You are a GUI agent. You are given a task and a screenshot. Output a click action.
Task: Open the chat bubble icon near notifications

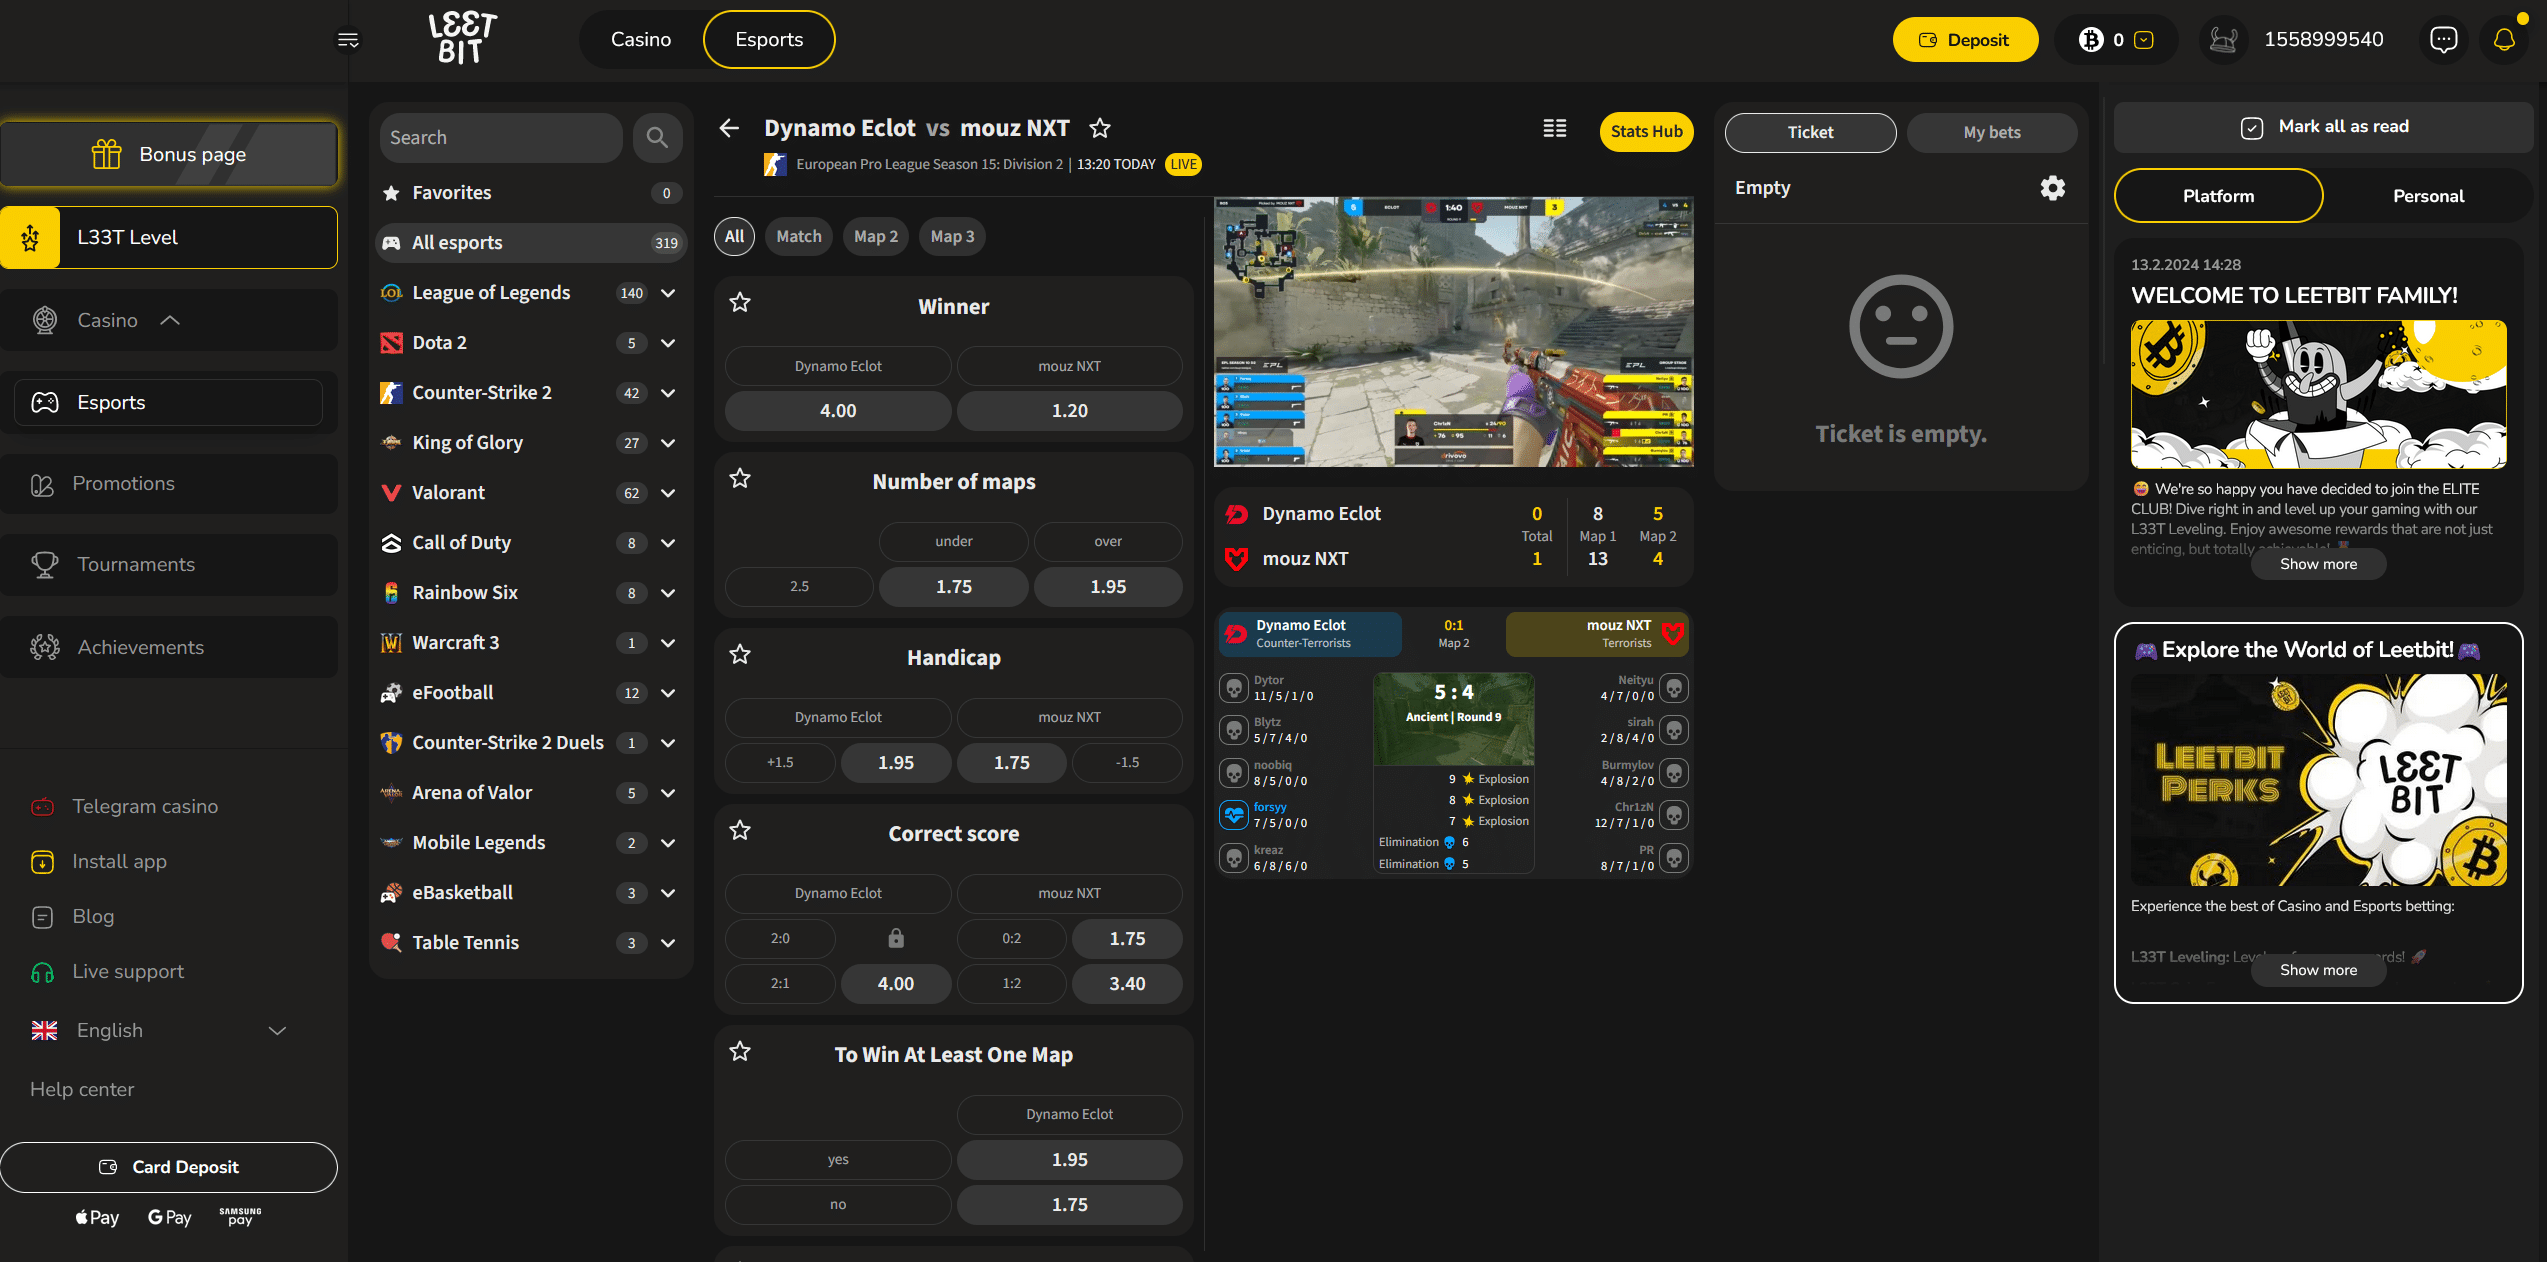click(2443, 39)
